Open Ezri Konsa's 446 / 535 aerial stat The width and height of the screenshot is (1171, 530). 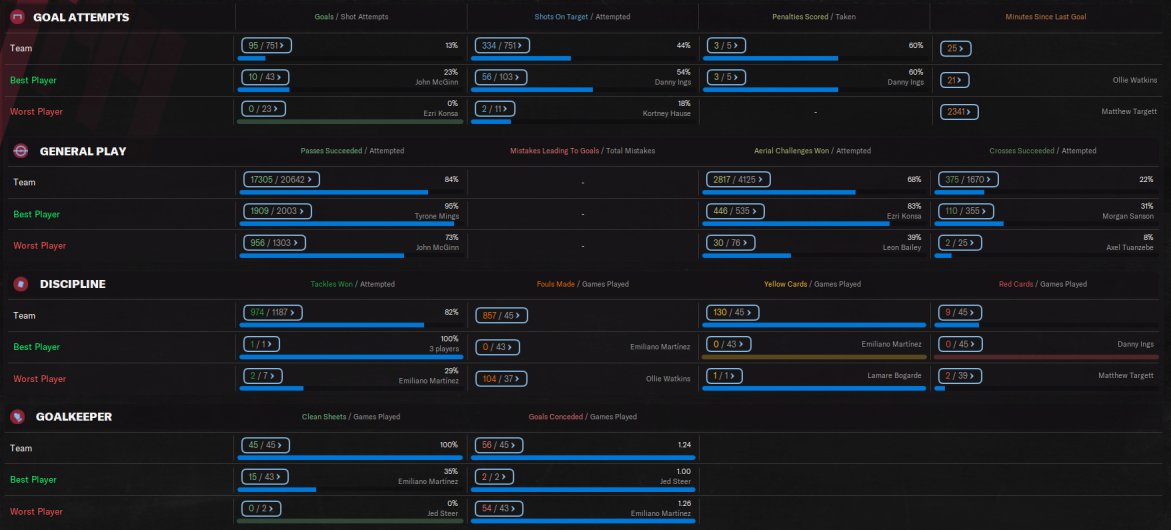[736, 211]
